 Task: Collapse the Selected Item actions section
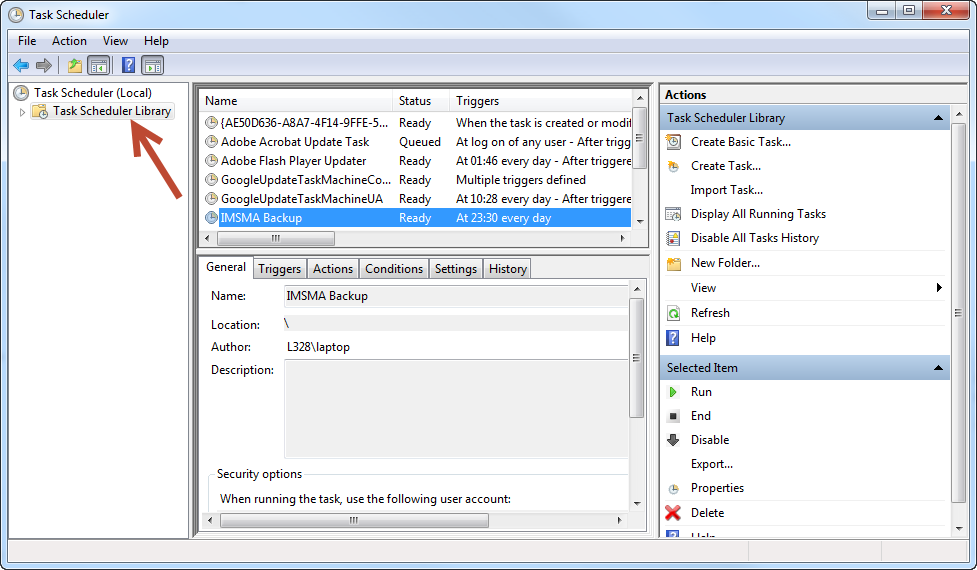pyautogui.click(x=938, y=368)
